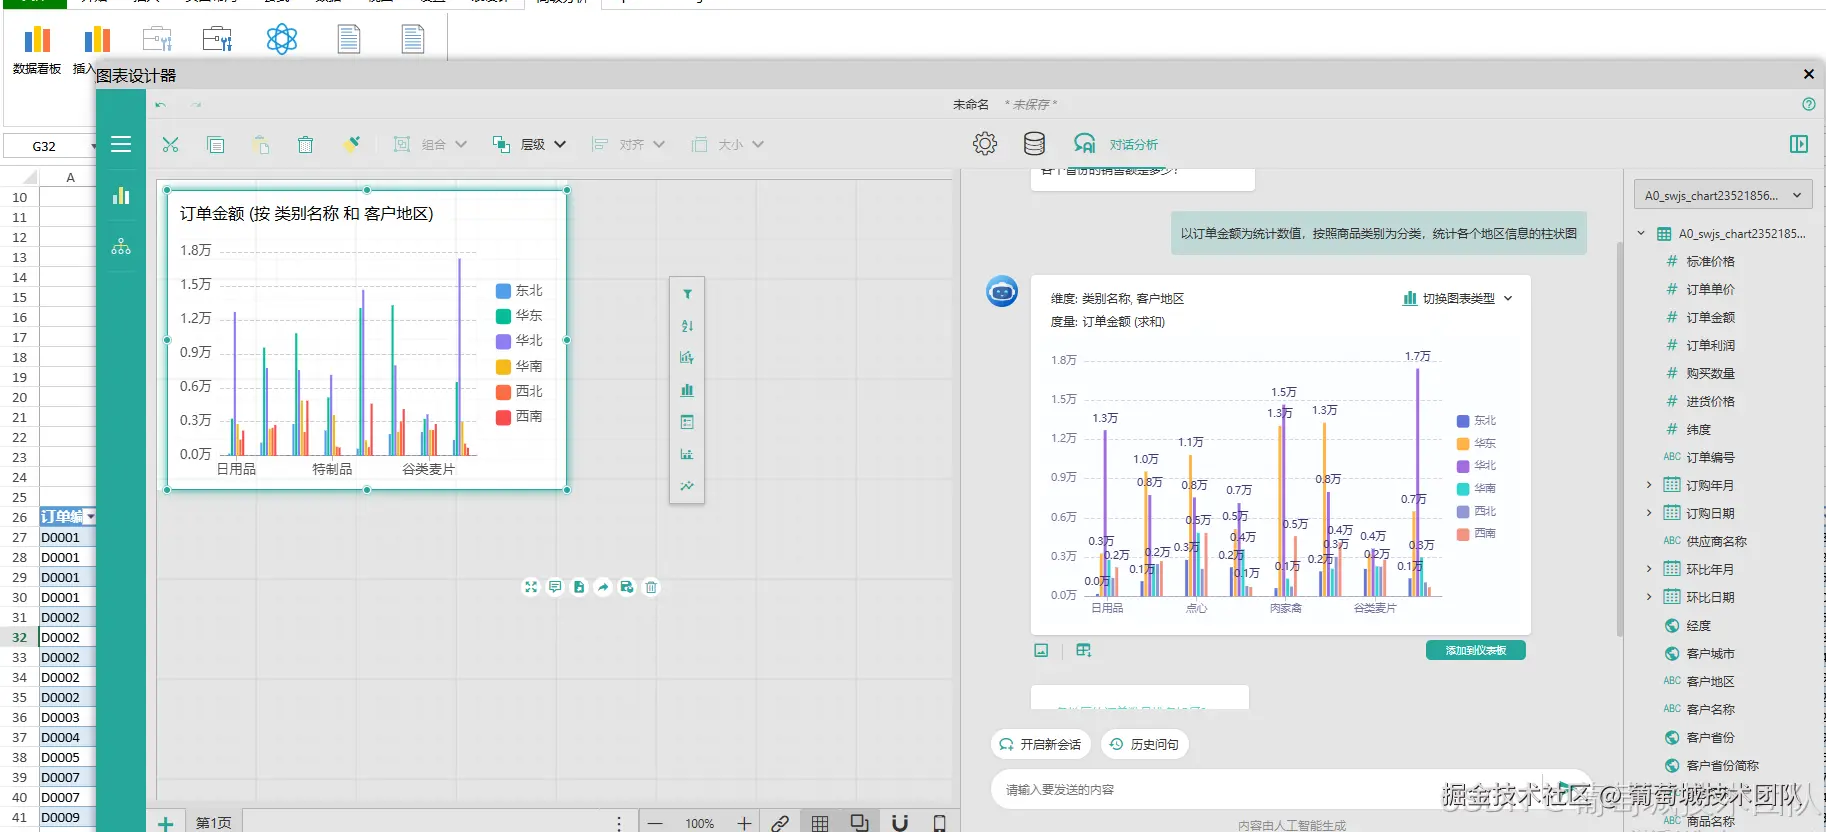This screenshot has height=832, width=1826.
Task: Click the image view icon under AI chart
Action: (1041, 650)
